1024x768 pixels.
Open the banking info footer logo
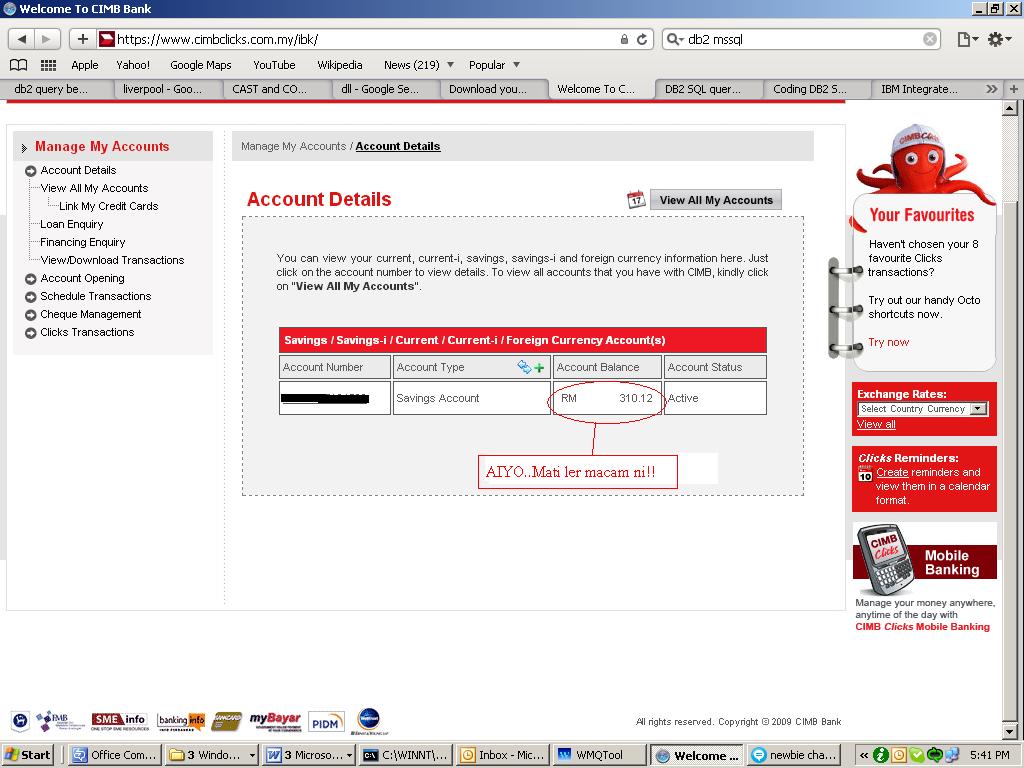[x=181, y=721]
